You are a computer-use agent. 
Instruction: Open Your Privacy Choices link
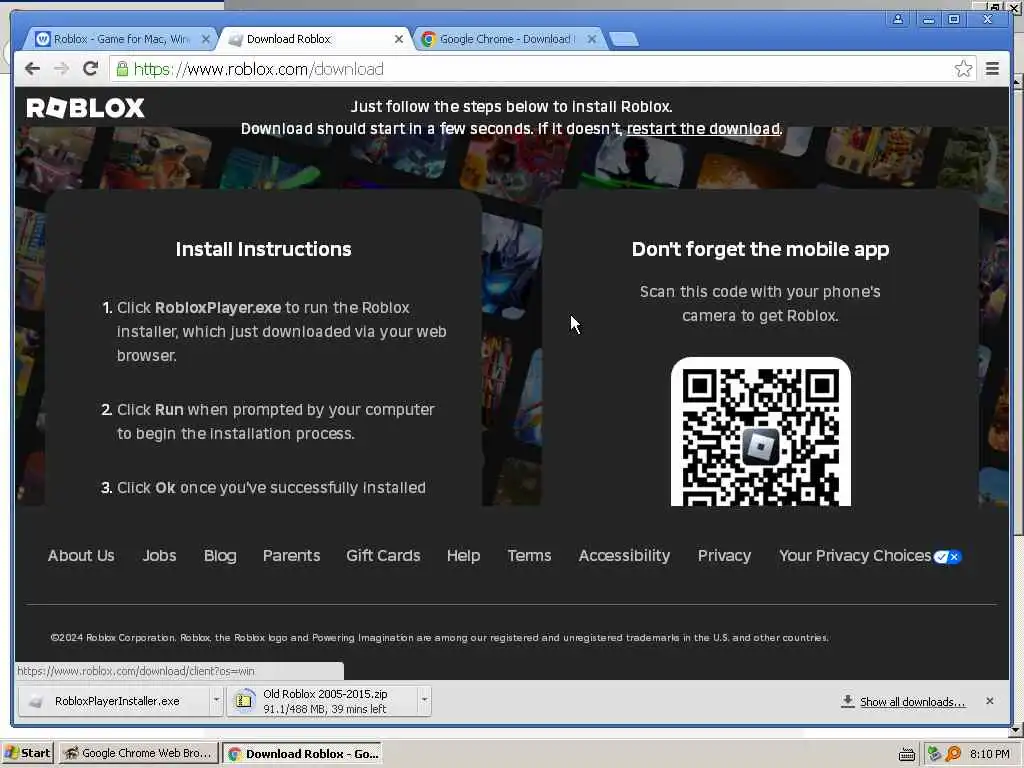pyautogui.click(x=855, y=556)
